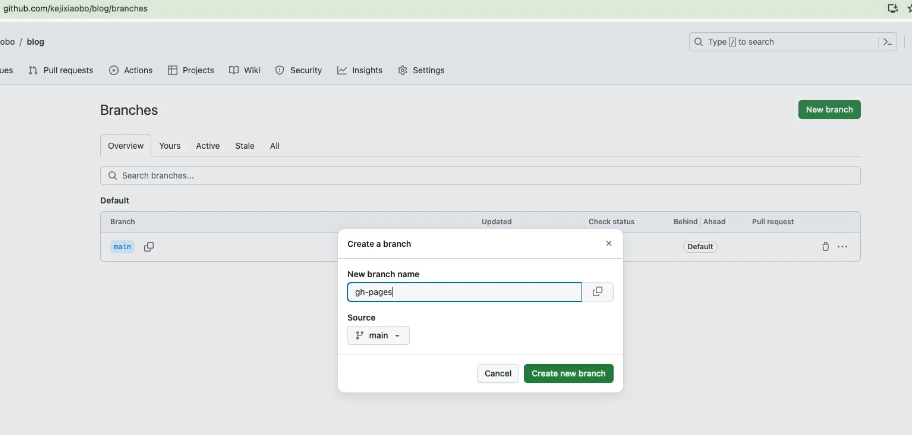Cancel the branch creation dialog

498,373
